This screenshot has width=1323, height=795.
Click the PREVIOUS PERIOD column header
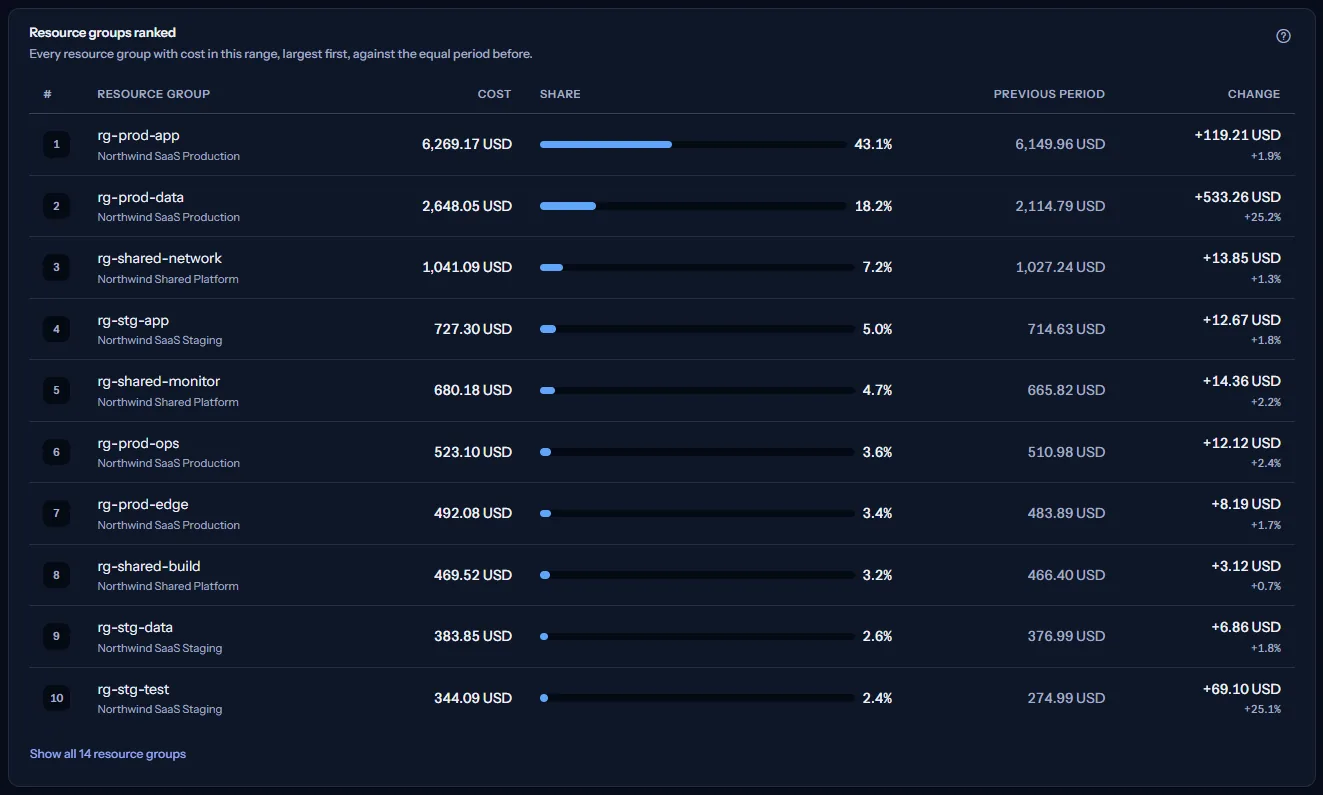[1049, 94]
